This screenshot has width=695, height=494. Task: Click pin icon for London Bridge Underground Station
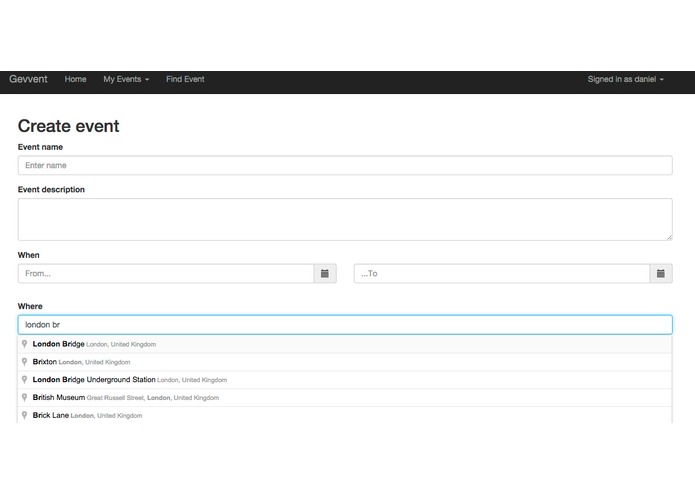point(25,379)
